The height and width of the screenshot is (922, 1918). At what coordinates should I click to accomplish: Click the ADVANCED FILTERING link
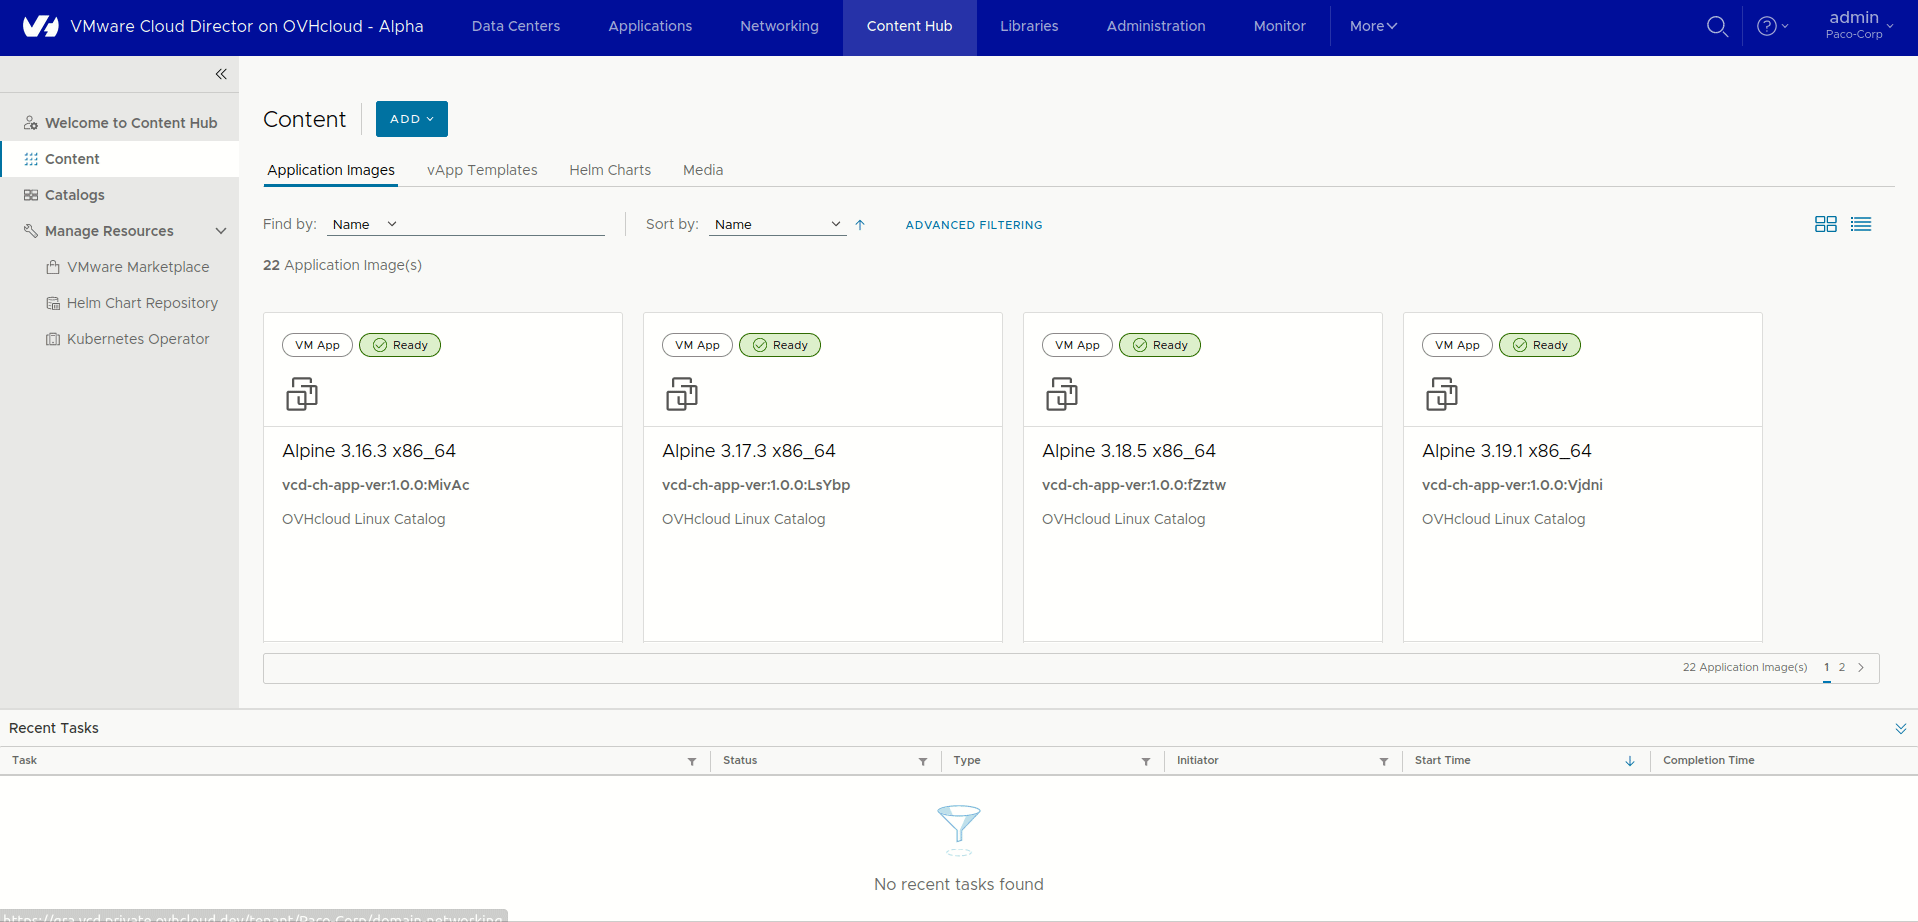click(x=973, y=224)
